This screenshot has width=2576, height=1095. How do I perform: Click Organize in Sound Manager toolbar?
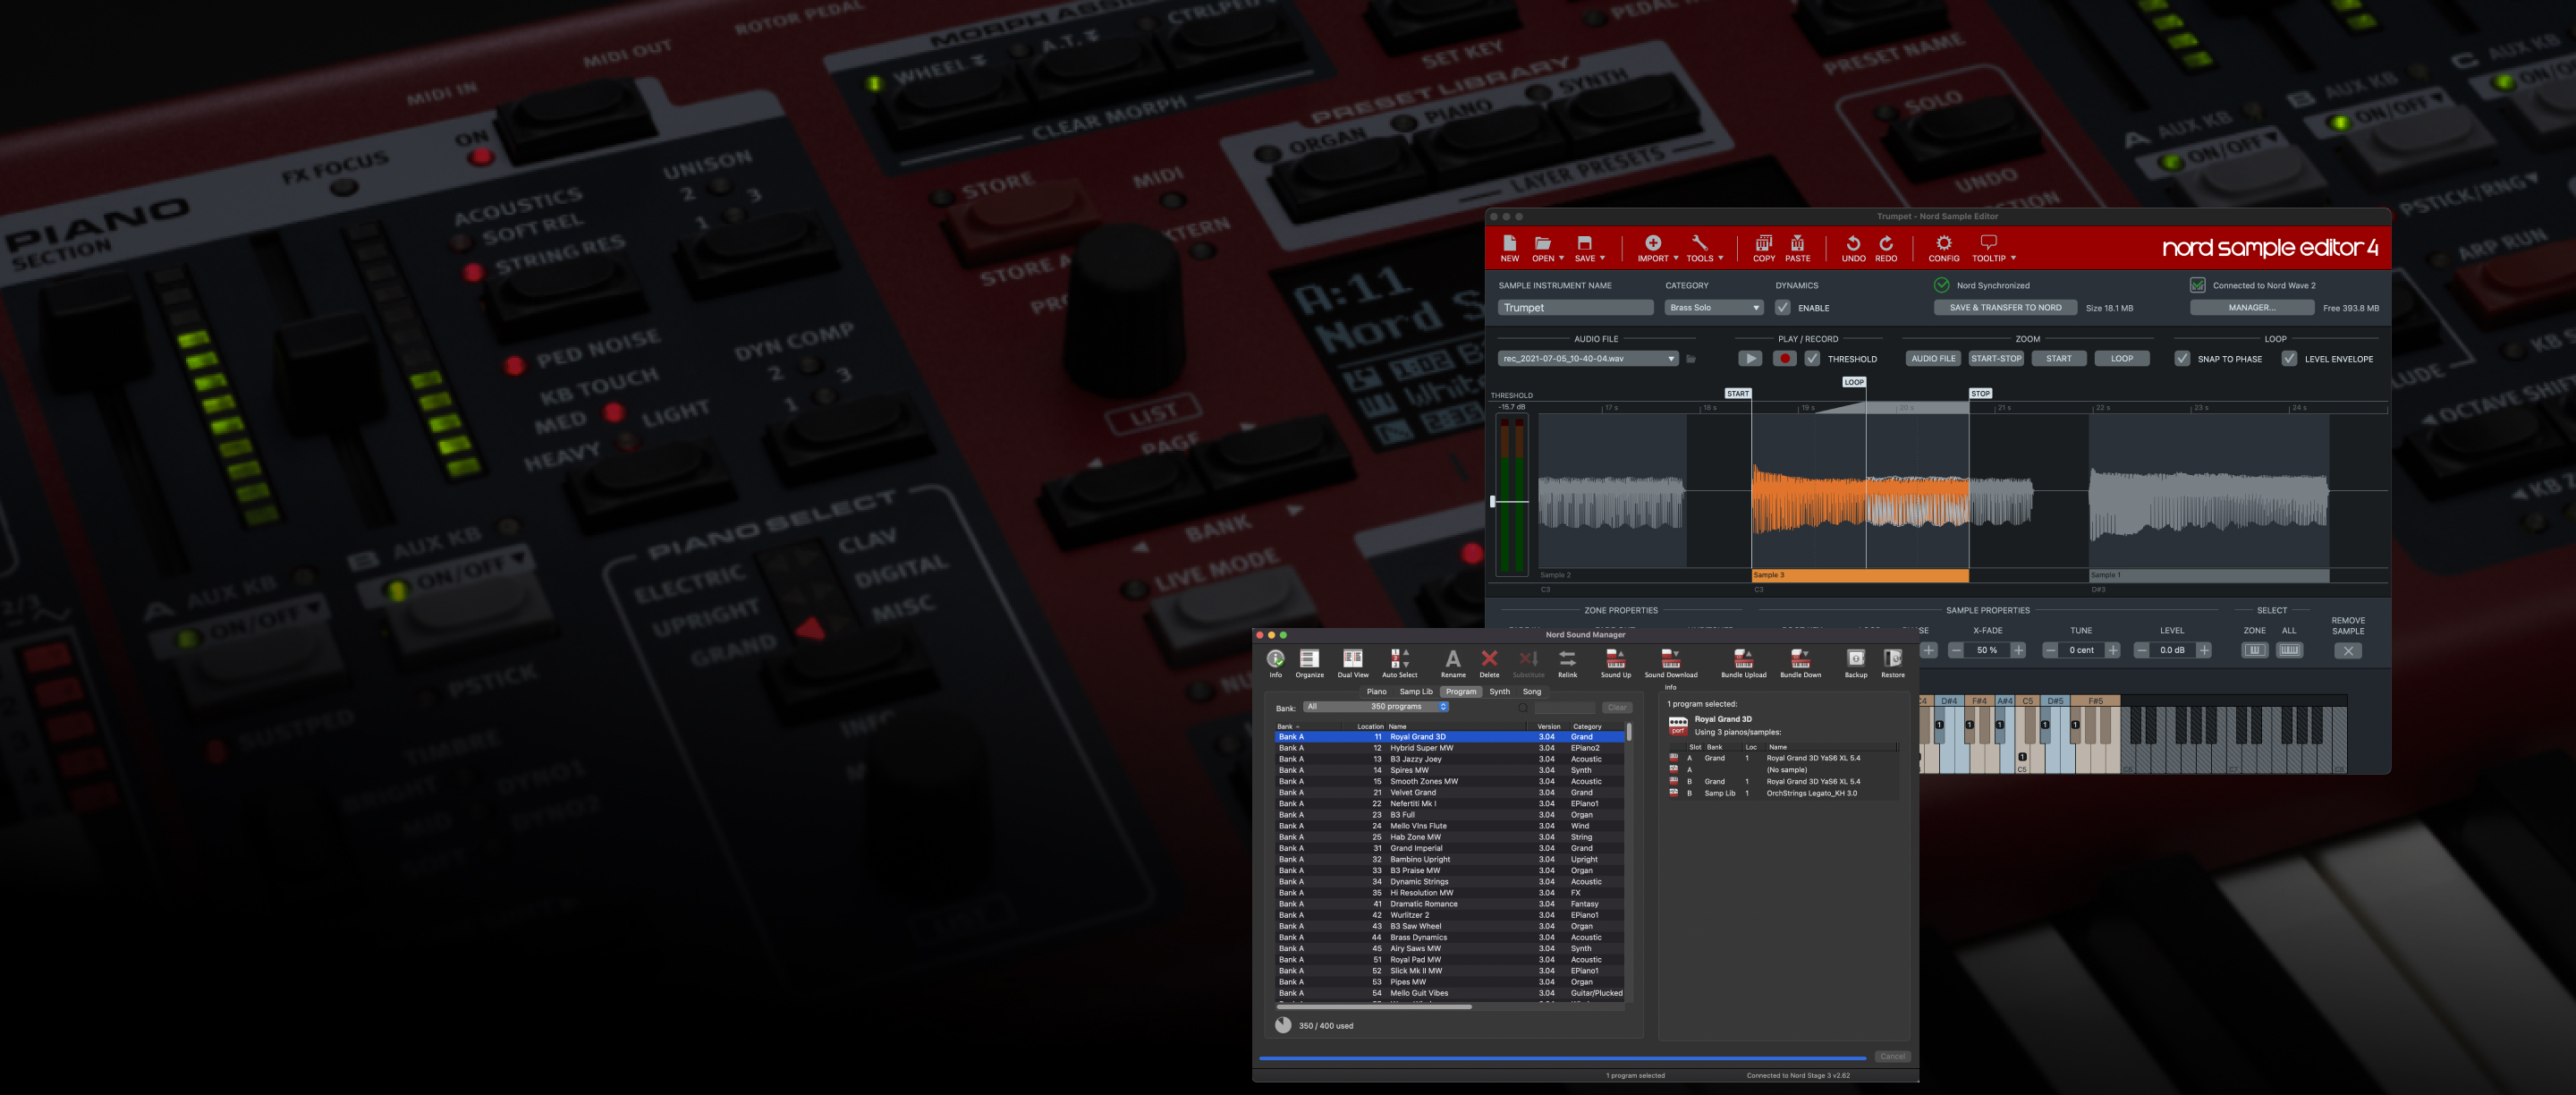click(1309, 662)
